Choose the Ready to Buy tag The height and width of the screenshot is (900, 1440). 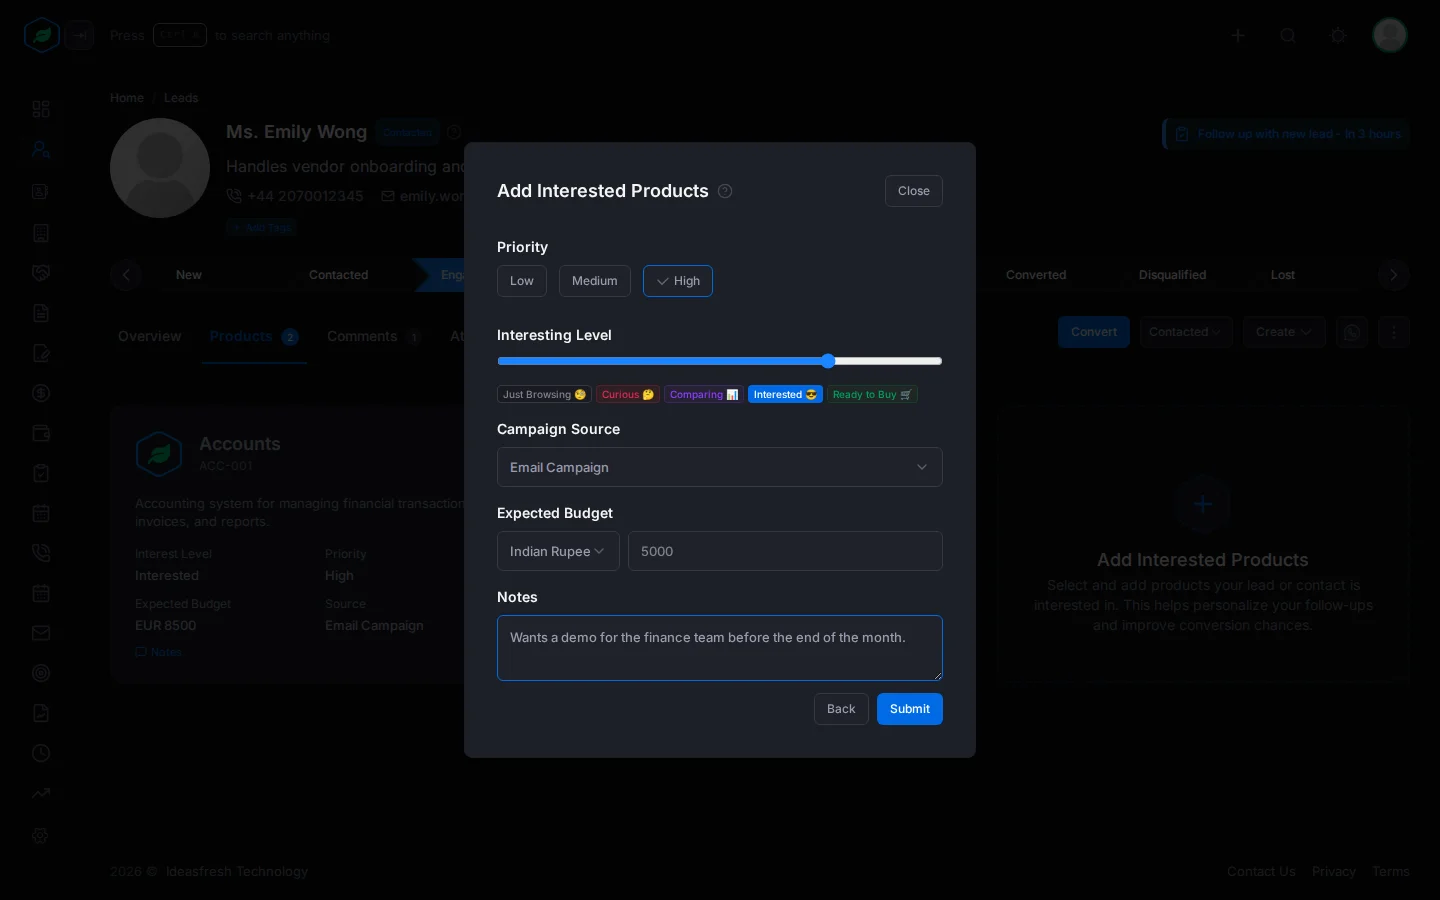point(872,395)
